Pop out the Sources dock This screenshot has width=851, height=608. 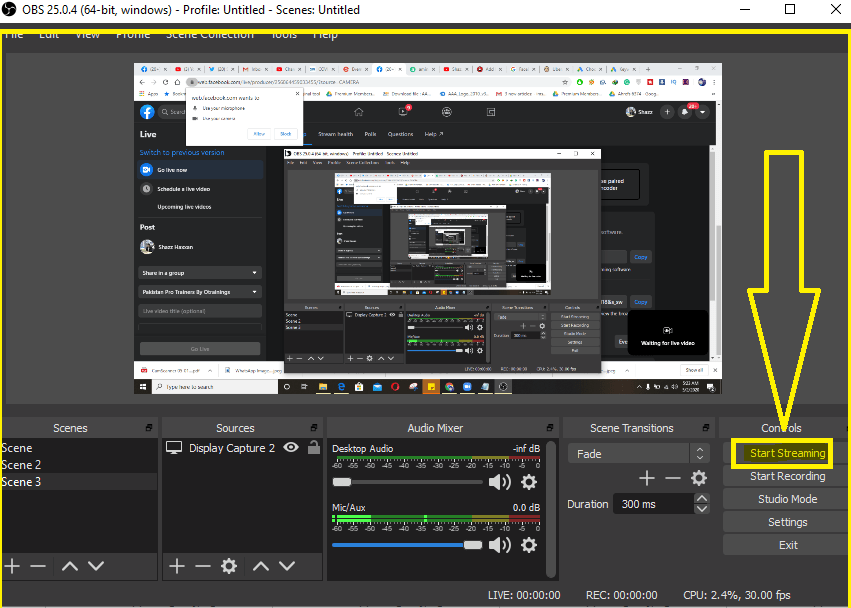coord(314,428)
